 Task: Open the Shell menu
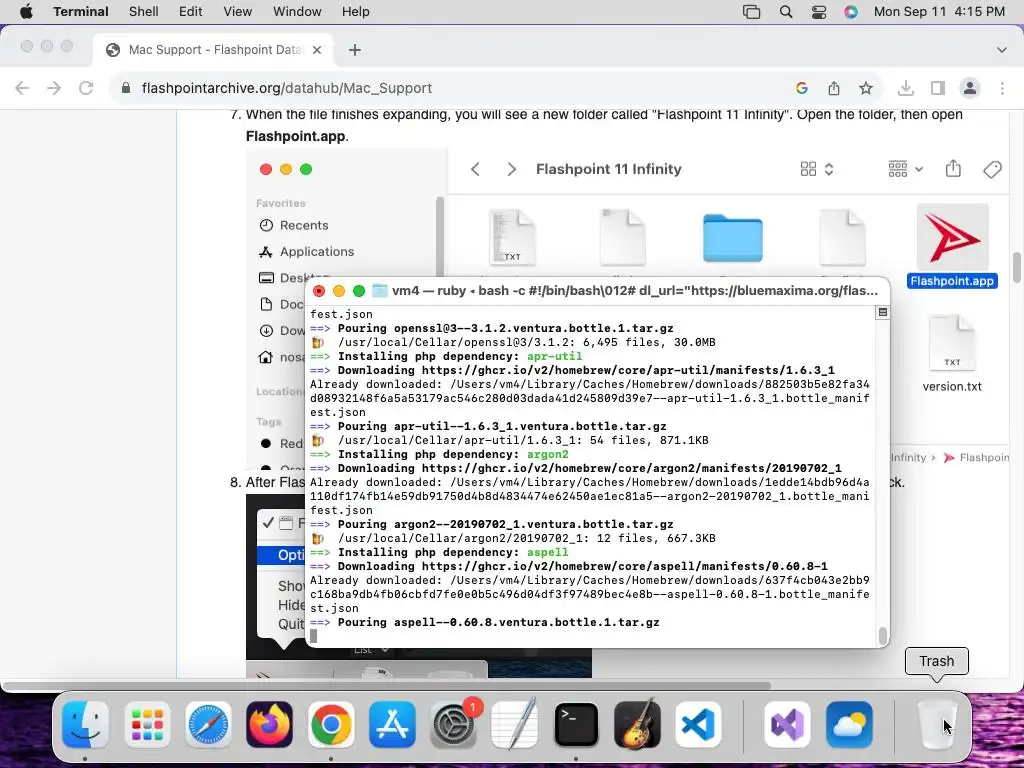pyautogui.click(x=144, y=12)
